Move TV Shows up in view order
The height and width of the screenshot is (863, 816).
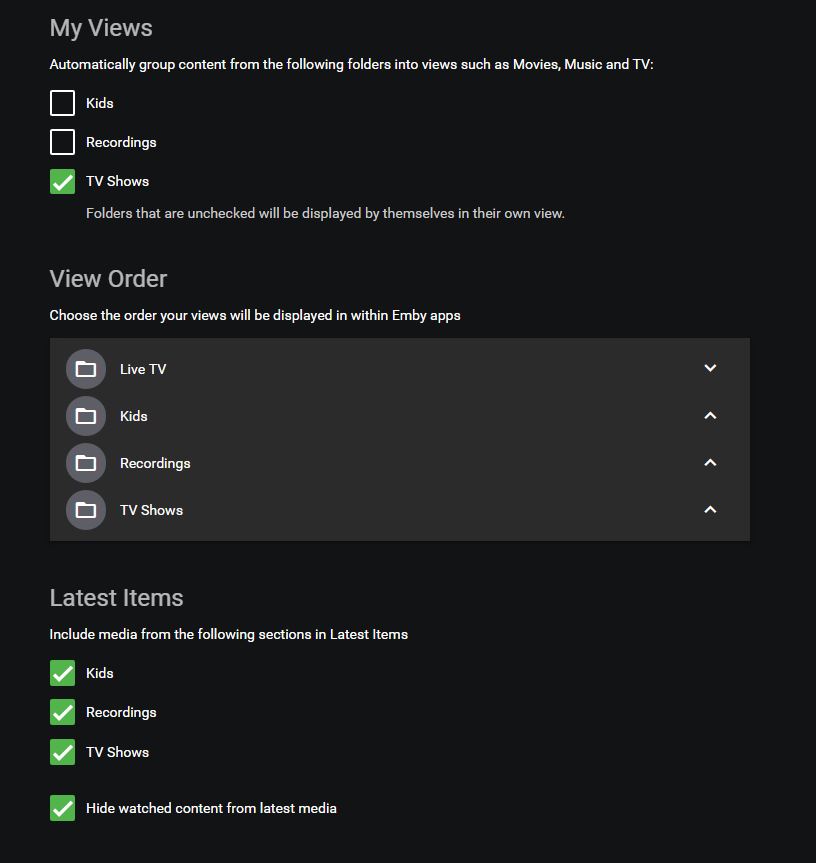(710, 509)
